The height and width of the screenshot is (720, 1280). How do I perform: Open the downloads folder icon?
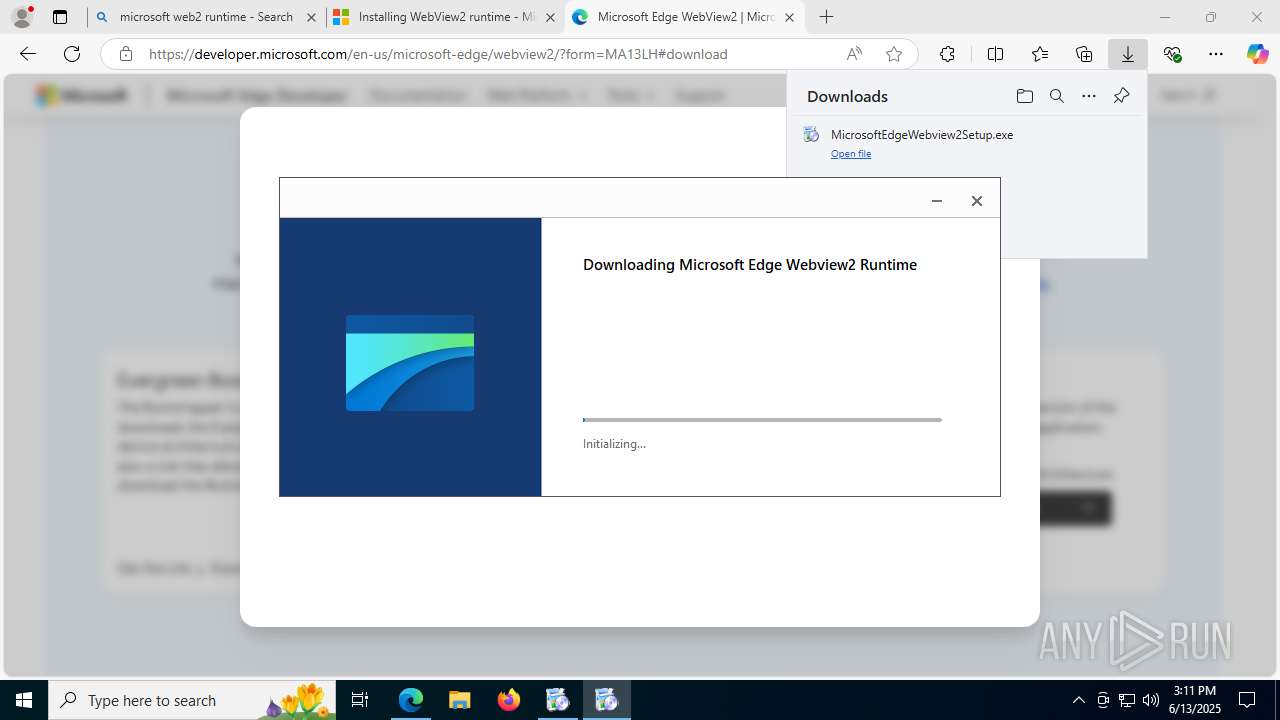pos(1024,96)
